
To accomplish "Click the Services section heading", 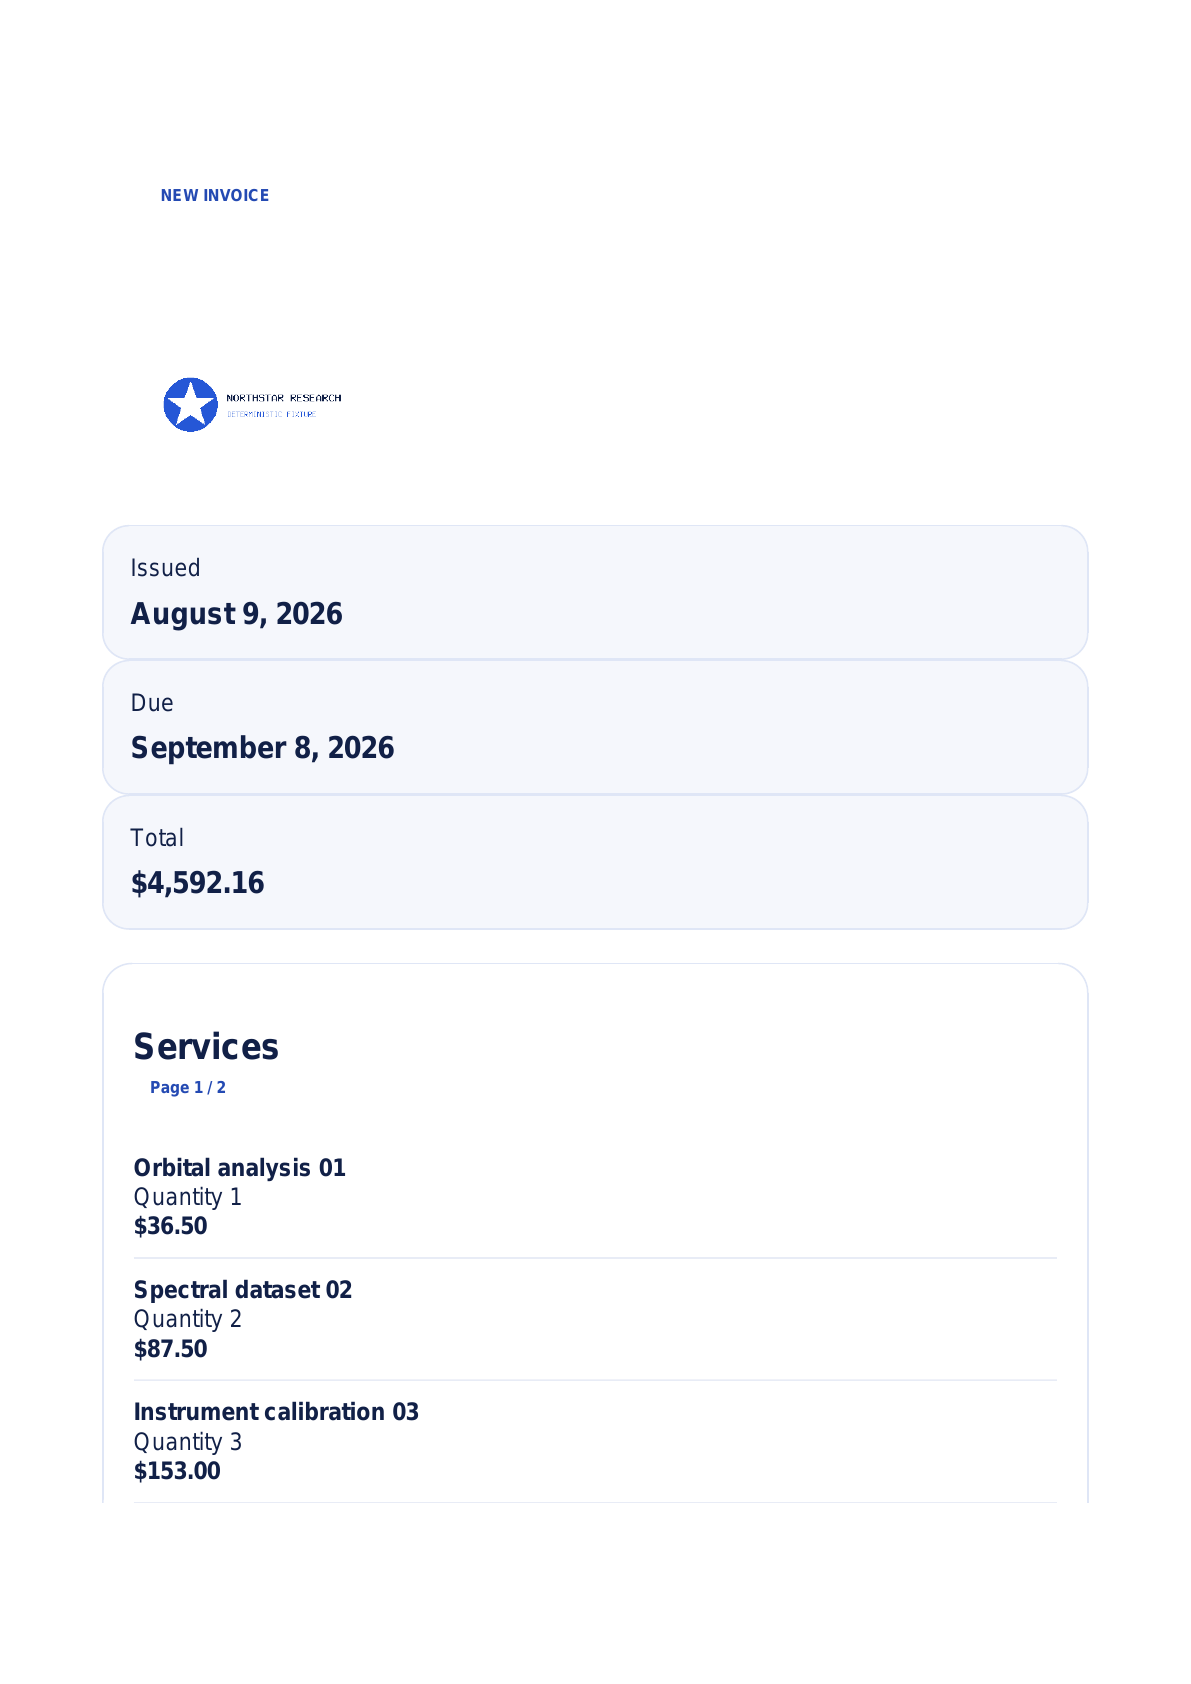I will coord(206,1047).
